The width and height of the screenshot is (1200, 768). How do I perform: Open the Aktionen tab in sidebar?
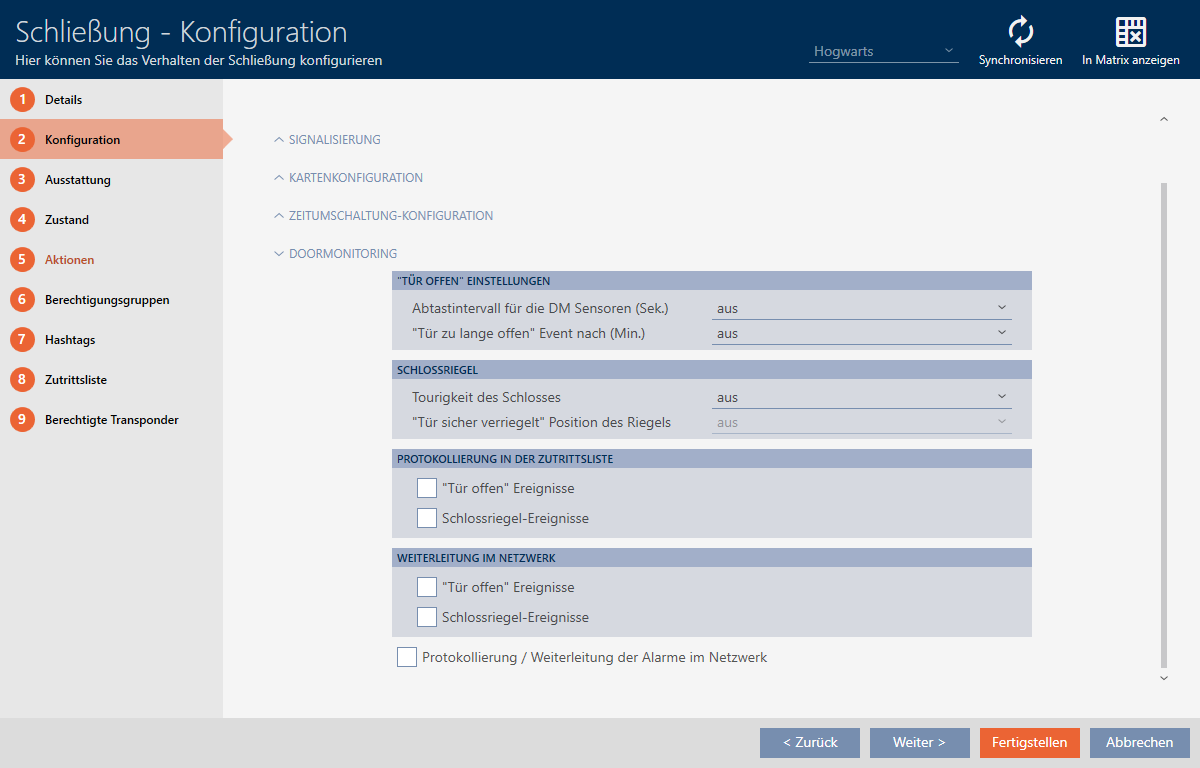(70, 260)
